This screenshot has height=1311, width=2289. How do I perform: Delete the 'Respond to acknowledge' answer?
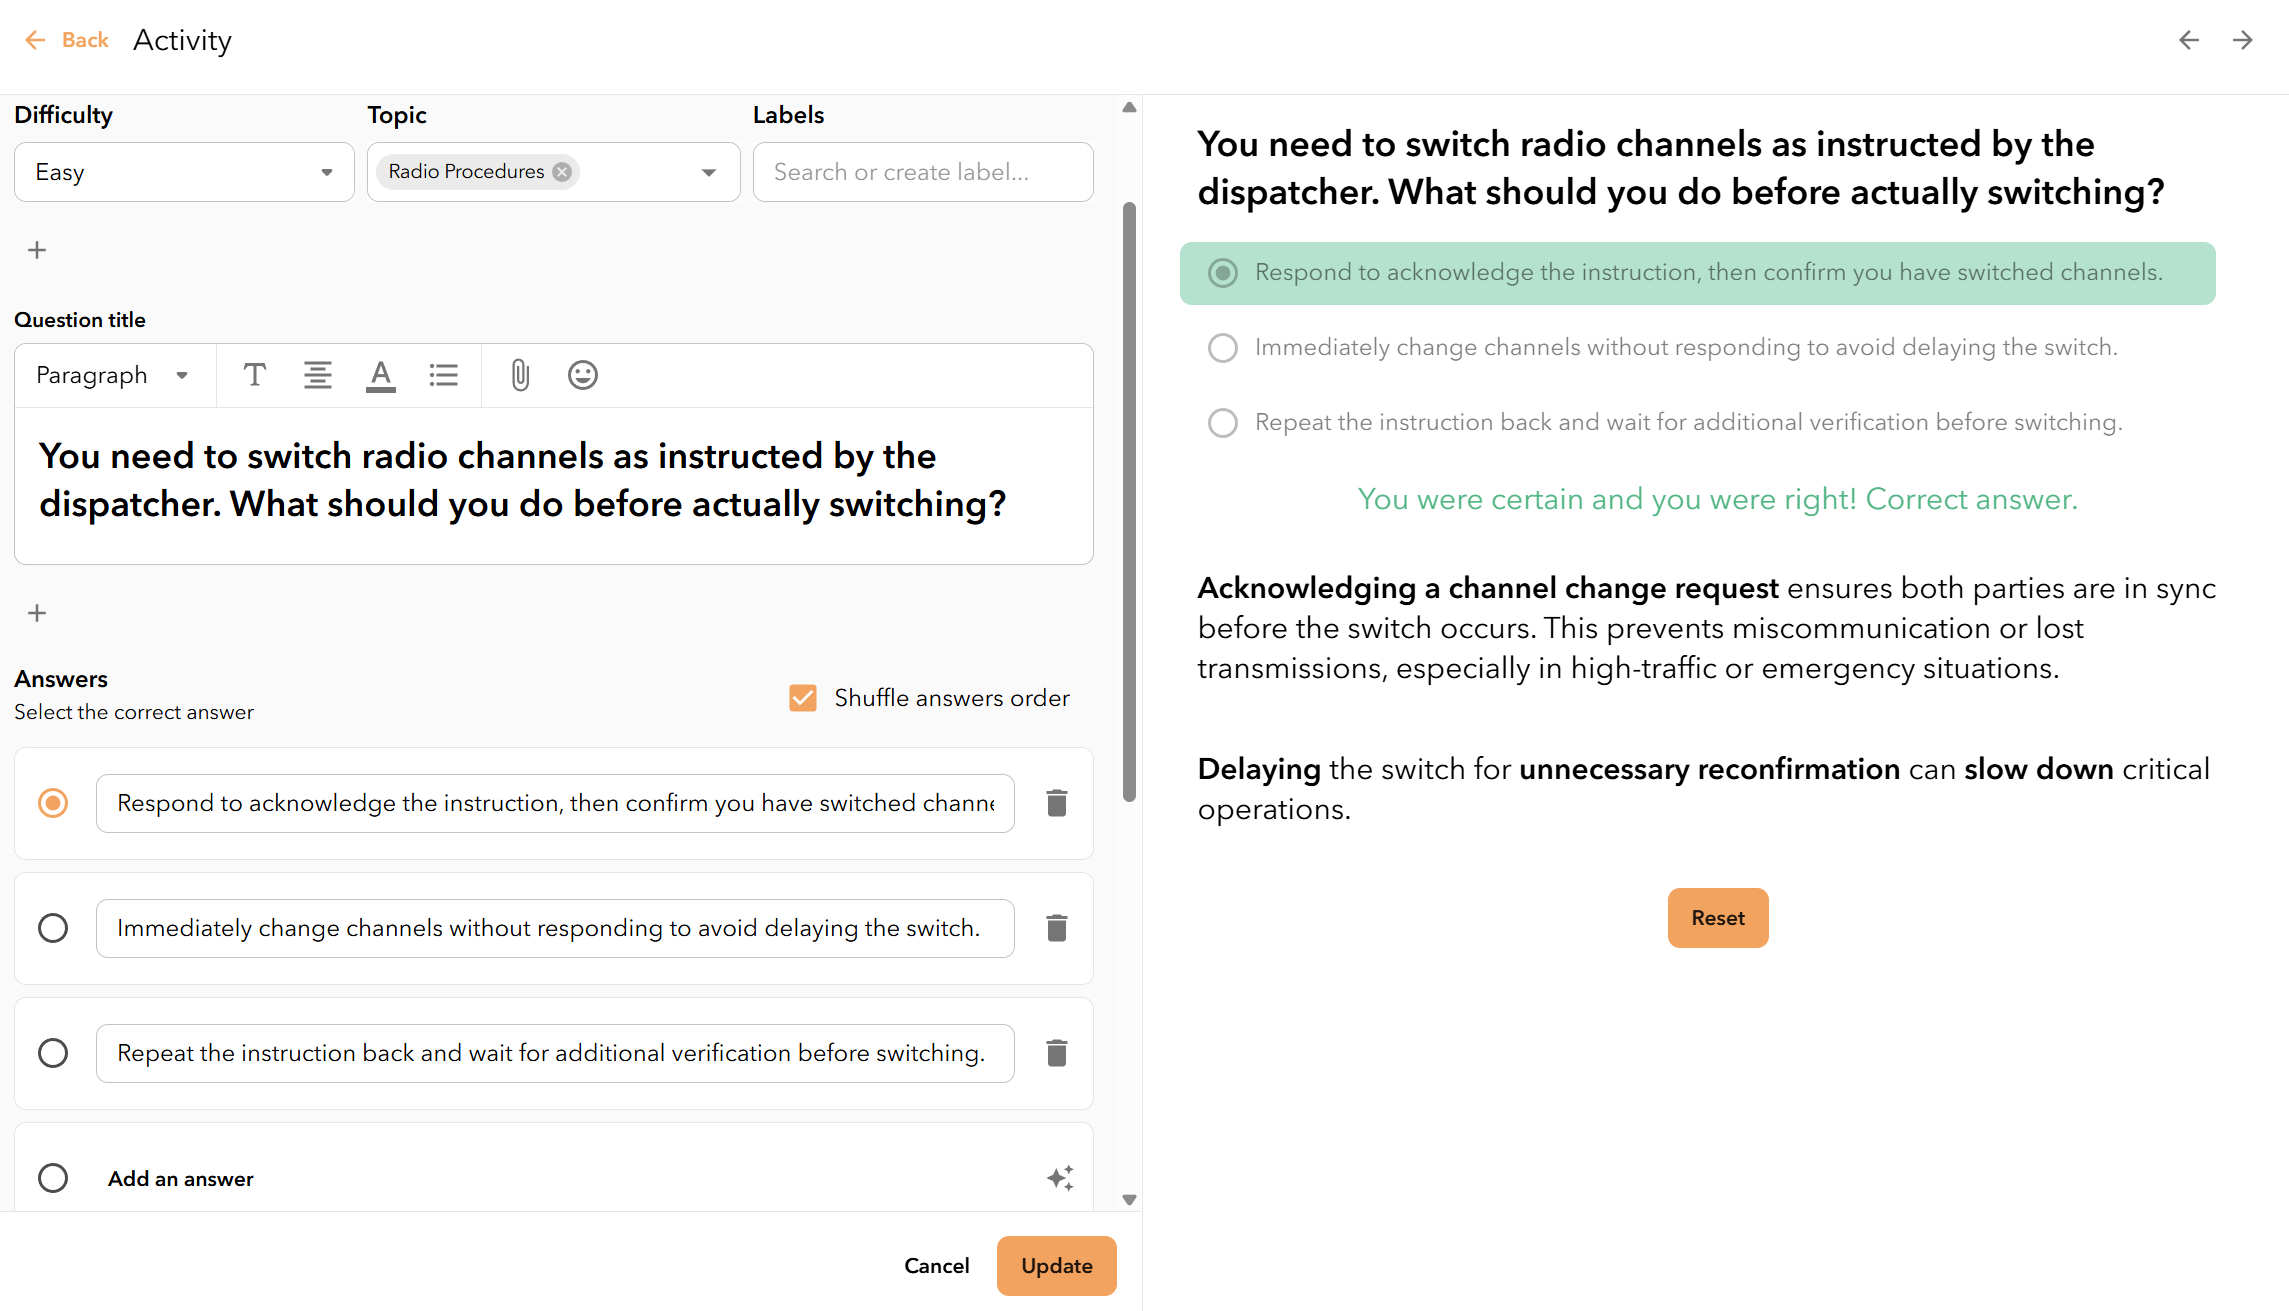click(1057, 803)
